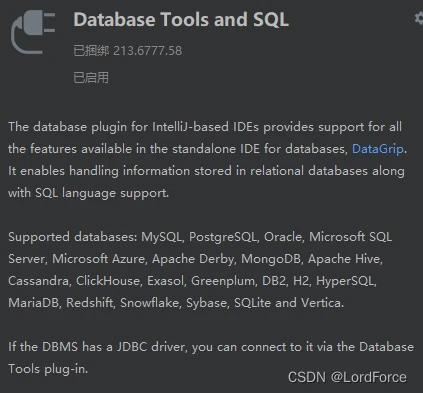Click the Supported databases heading text

pyautogui.click(x=72, y=237)
